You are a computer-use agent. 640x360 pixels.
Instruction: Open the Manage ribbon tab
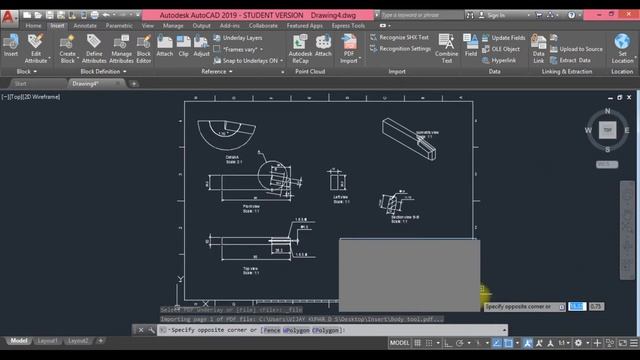tap(173, 26)
